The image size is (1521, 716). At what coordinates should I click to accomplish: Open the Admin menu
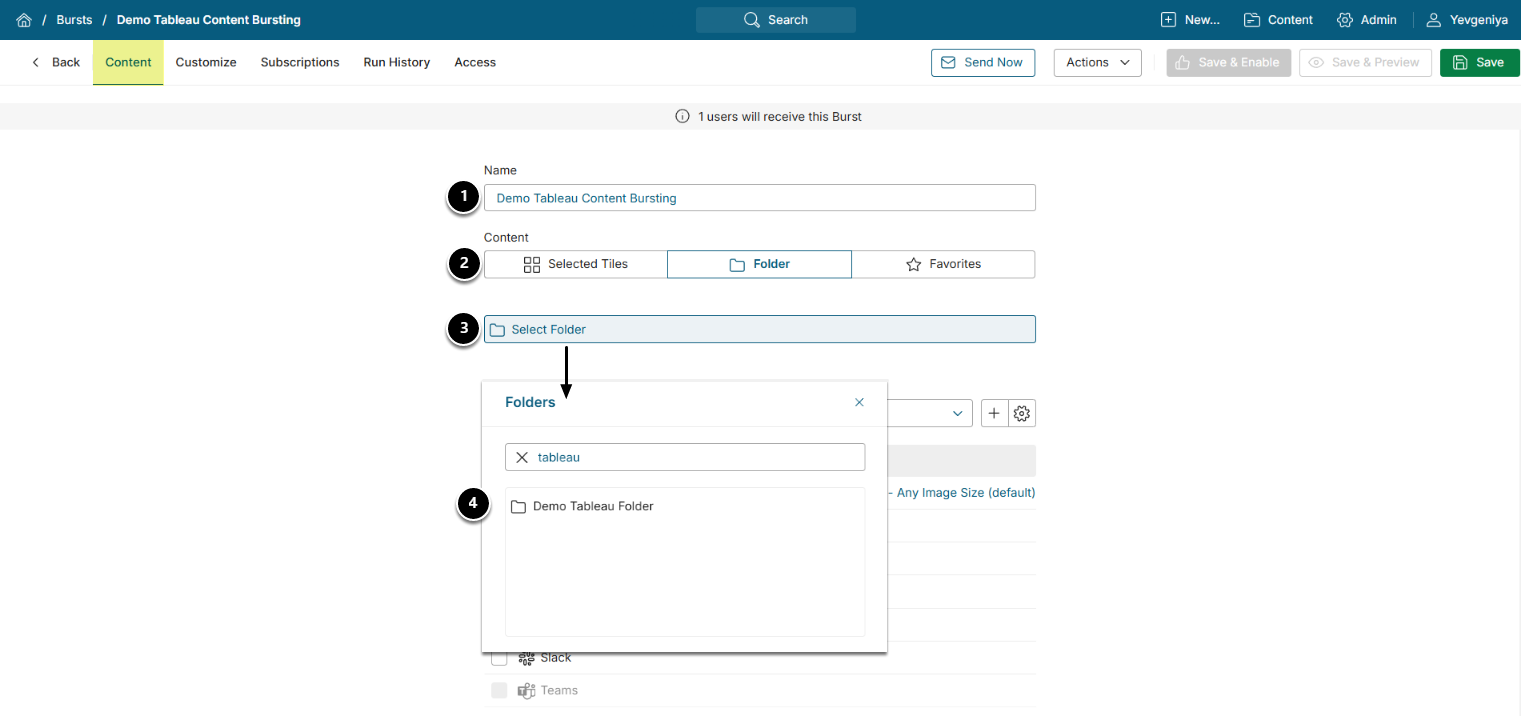pyautogui.click(x=1366, y=20)
